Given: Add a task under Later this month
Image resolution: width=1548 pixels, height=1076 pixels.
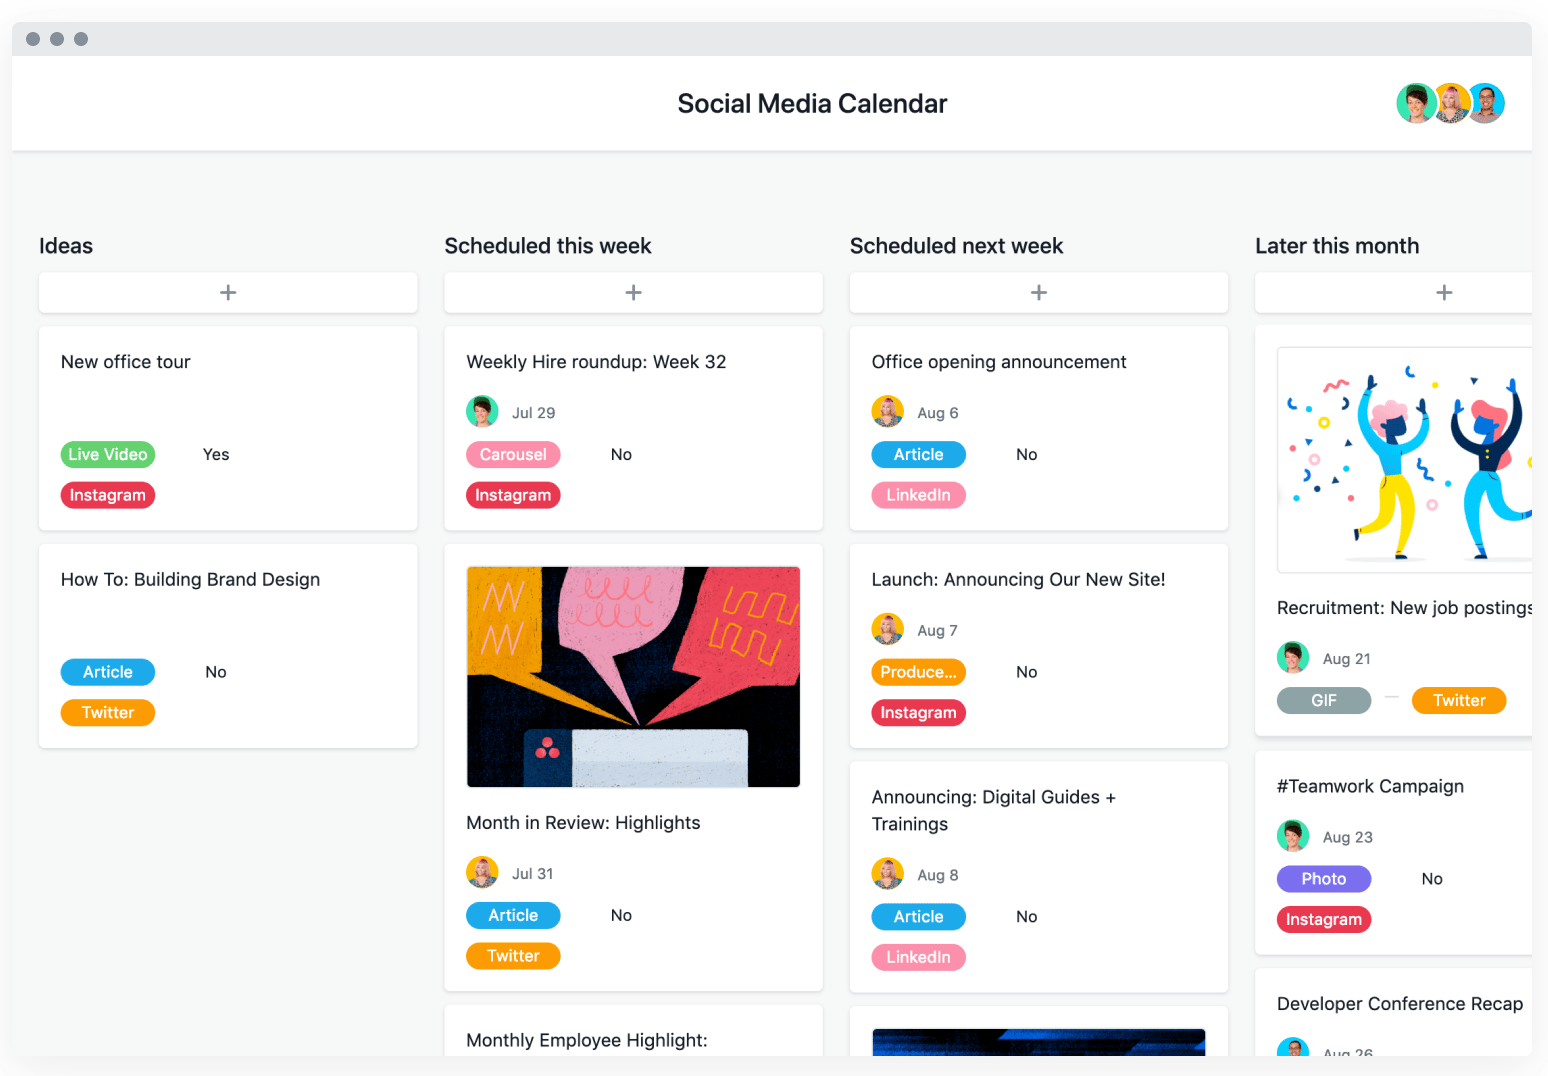Looking at the screenshot, I should pos(1443,292).
